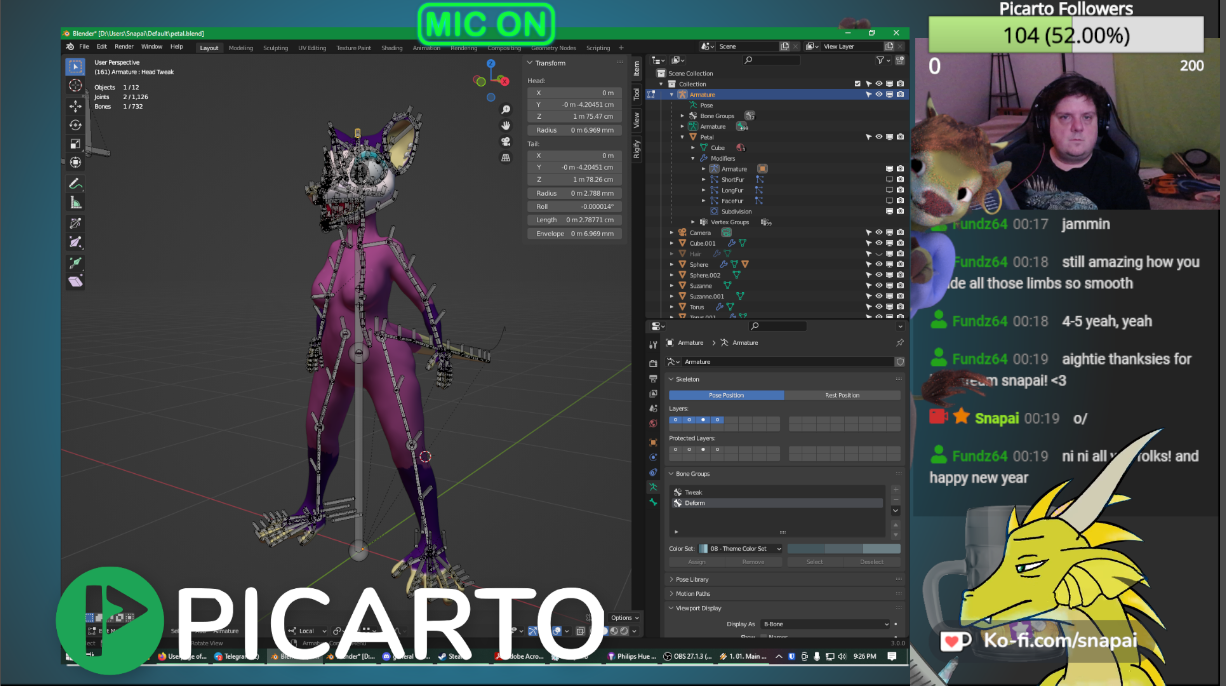The height and width of the screenshot is (686, 1226).
Task: Switch perspective/orthographic grid icon in viewport
Action: [506, 157]
